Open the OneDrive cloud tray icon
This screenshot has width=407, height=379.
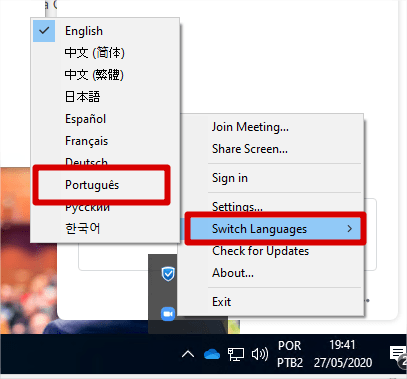(212, 354)
